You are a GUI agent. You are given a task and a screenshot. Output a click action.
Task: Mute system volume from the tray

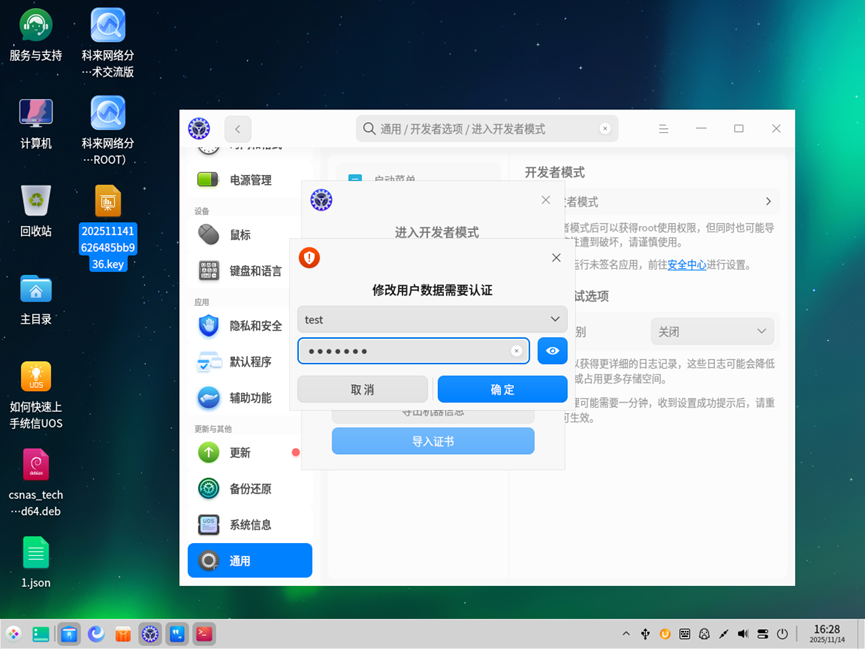pyautogui.click(x=742, y=633)
